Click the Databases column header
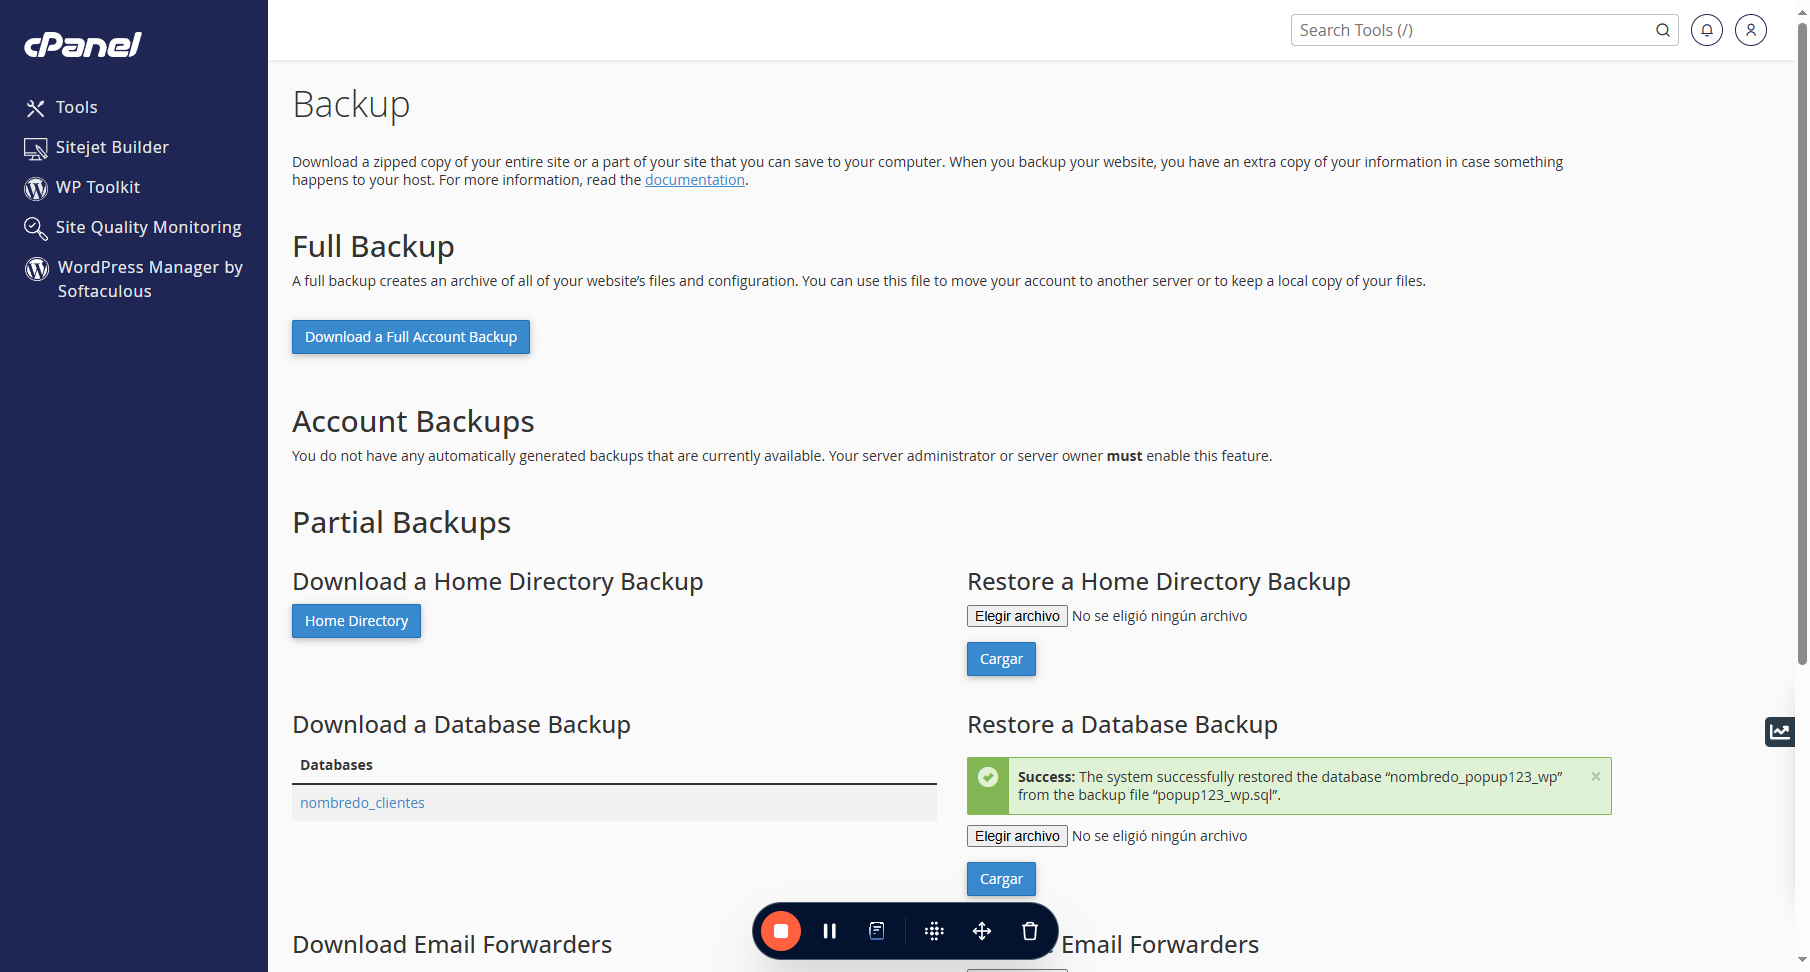This screenshot has width=1810, height=972. point(336,765)
